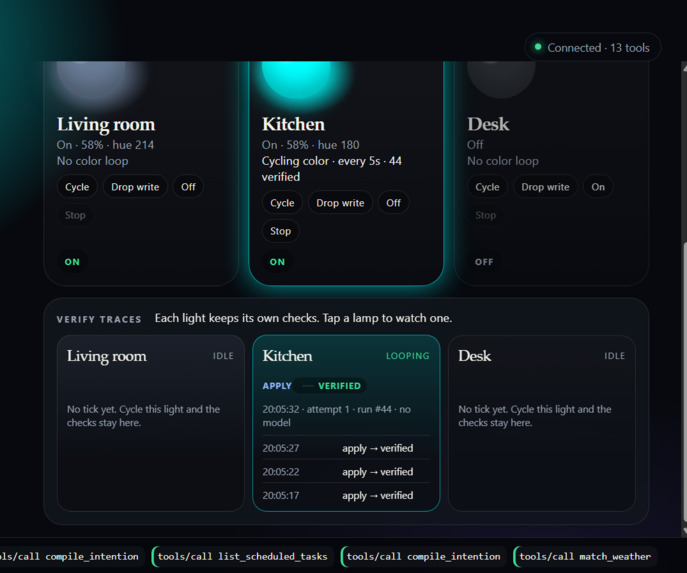Select the 20:05:27 apply verified row
The height and width of the screenshot is (573, 687).
[346, 448]
